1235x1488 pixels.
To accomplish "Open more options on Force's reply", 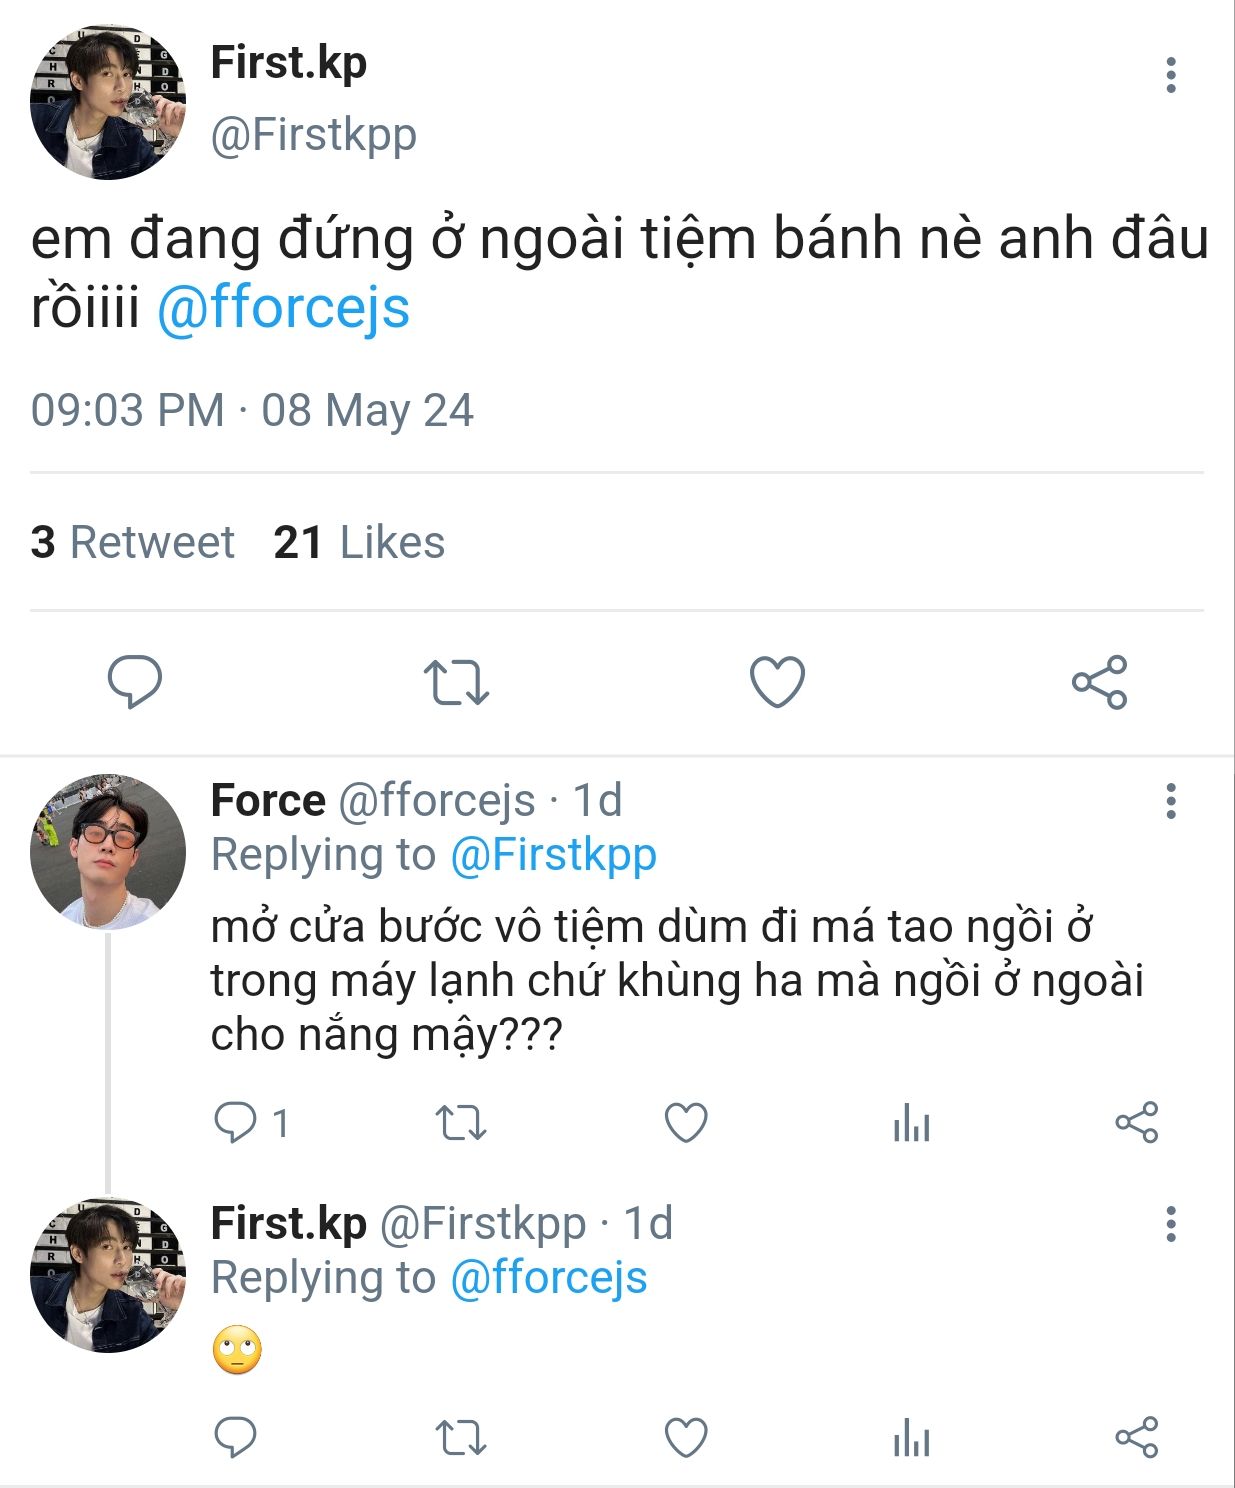I will [x=1170, y=801].
